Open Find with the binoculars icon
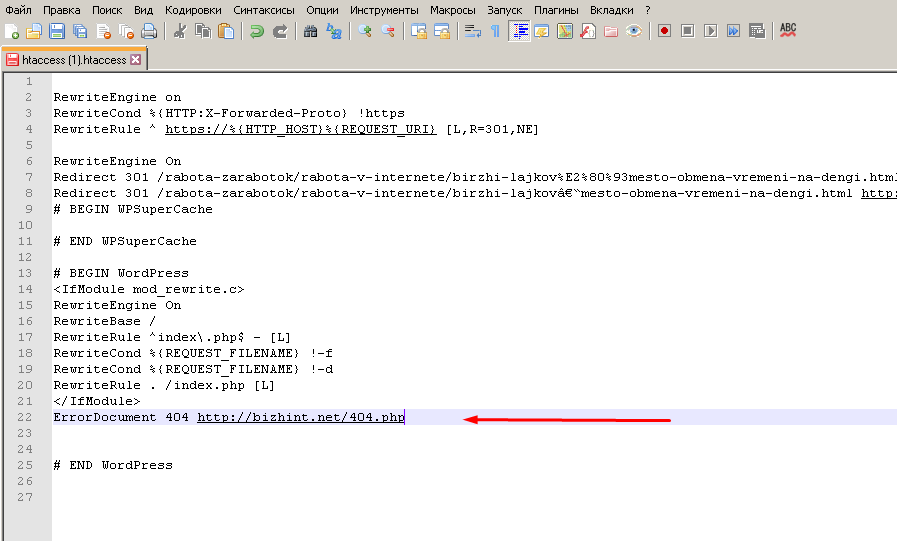 point(310,31)
